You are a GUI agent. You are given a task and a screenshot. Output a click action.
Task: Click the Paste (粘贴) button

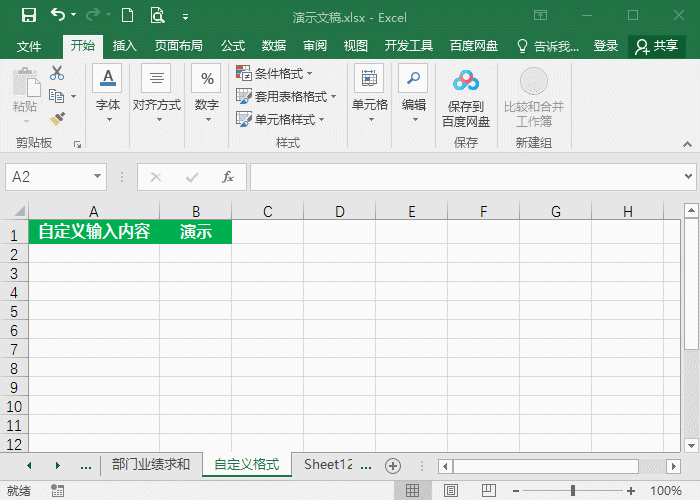tap(25, 96)
